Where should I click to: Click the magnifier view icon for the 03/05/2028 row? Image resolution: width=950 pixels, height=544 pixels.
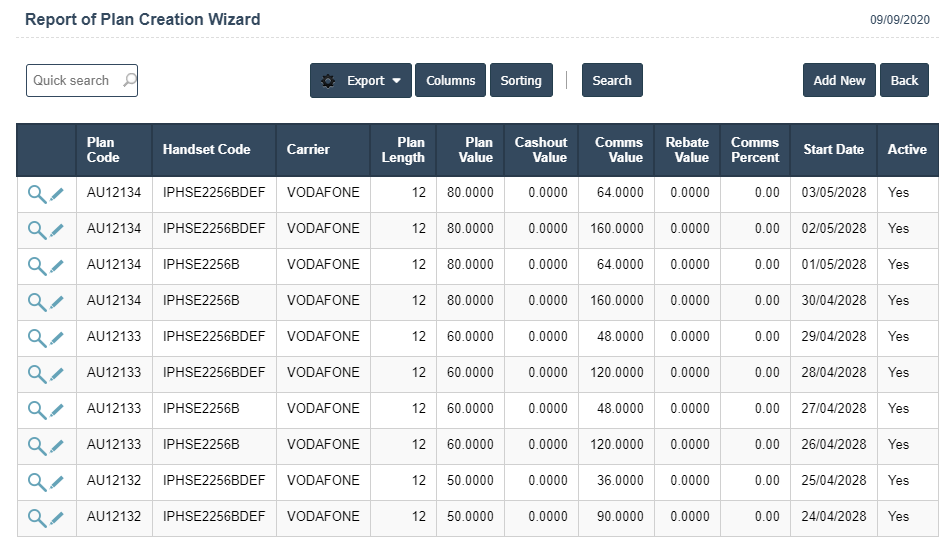[36, 194]
